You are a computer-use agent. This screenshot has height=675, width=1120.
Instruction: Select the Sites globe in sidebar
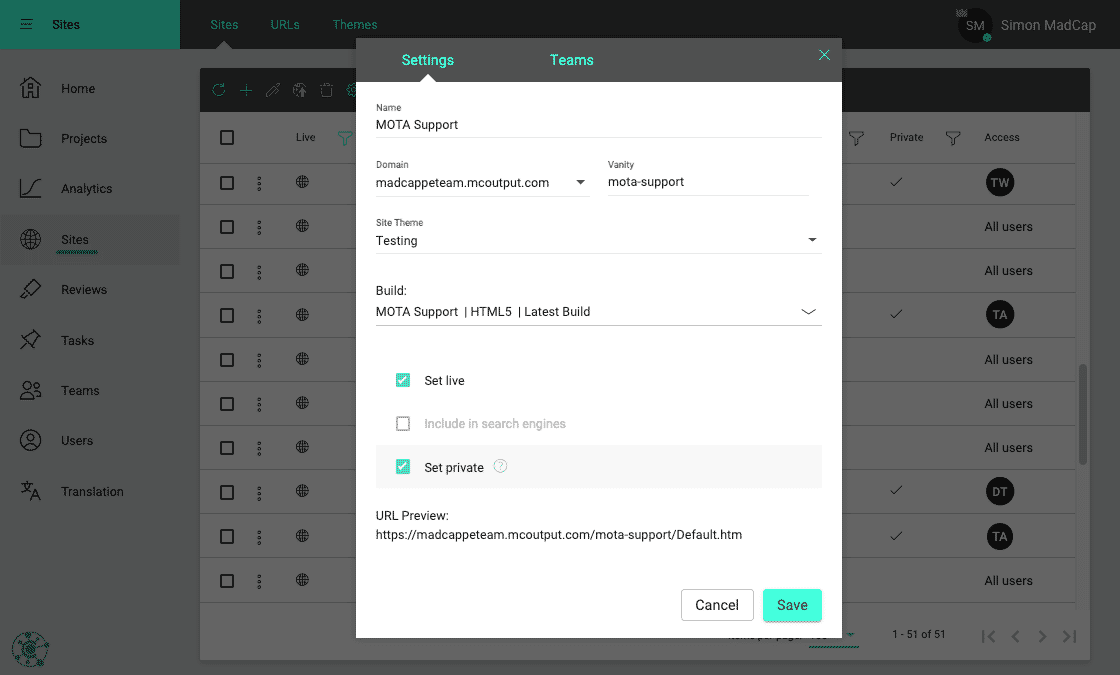pos(30,239)
